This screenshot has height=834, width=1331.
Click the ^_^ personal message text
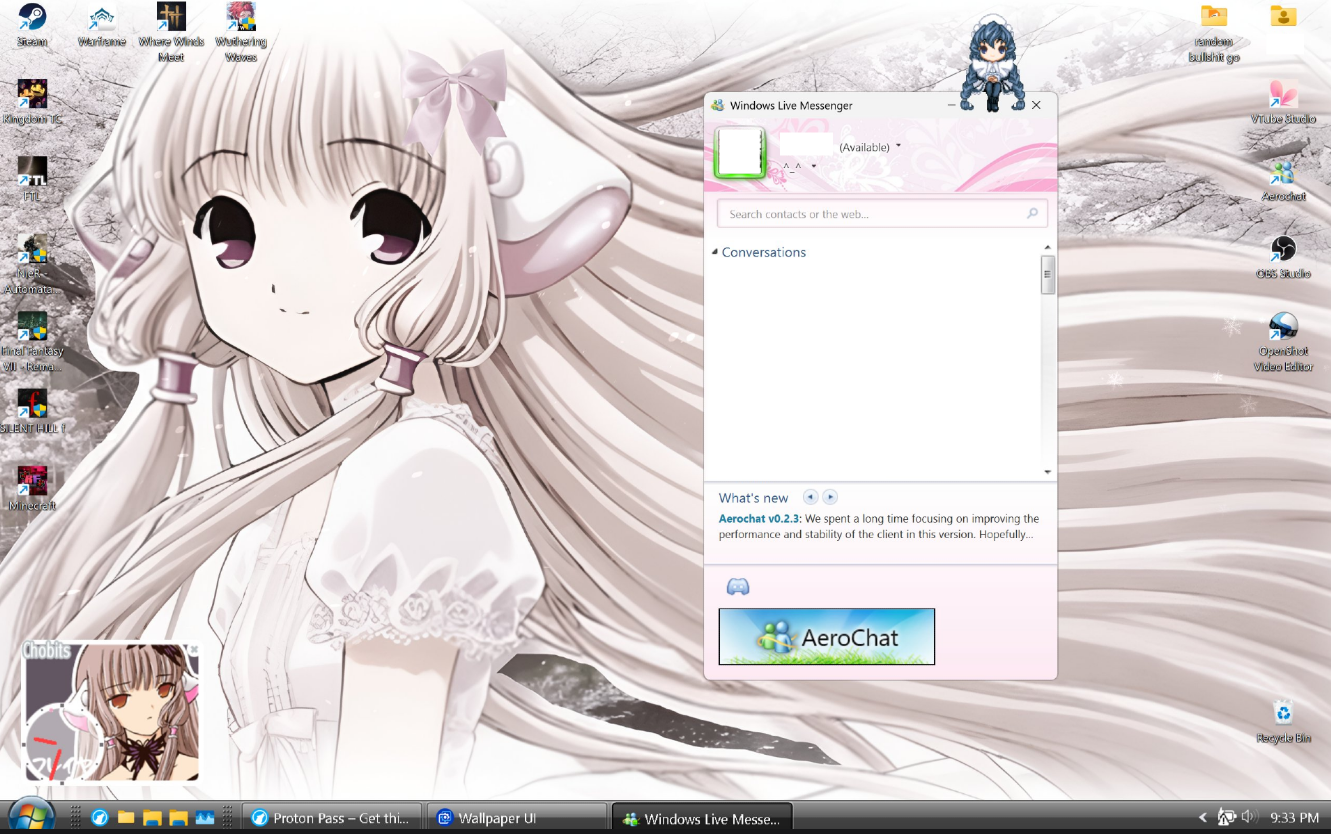click(x=792, y=166)
